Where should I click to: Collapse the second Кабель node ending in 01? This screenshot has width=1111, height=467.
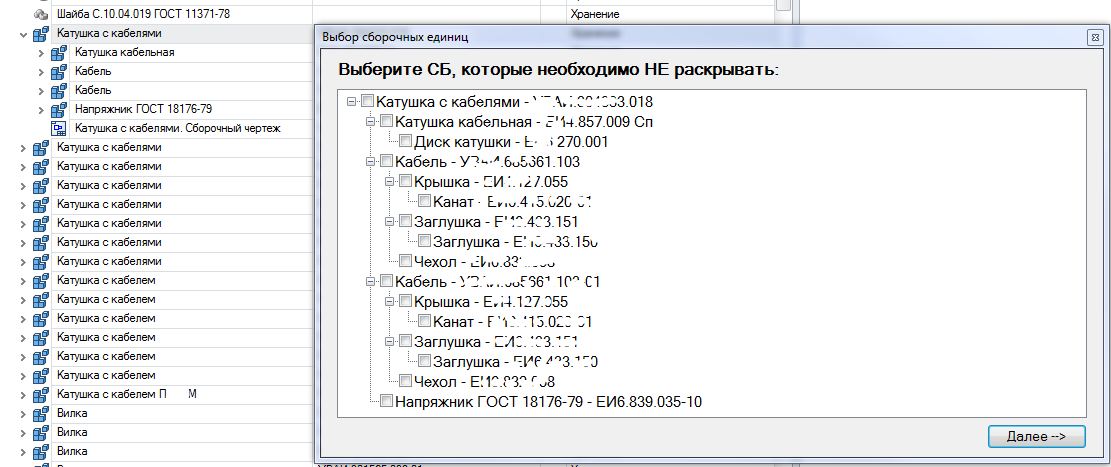point(370,281)
